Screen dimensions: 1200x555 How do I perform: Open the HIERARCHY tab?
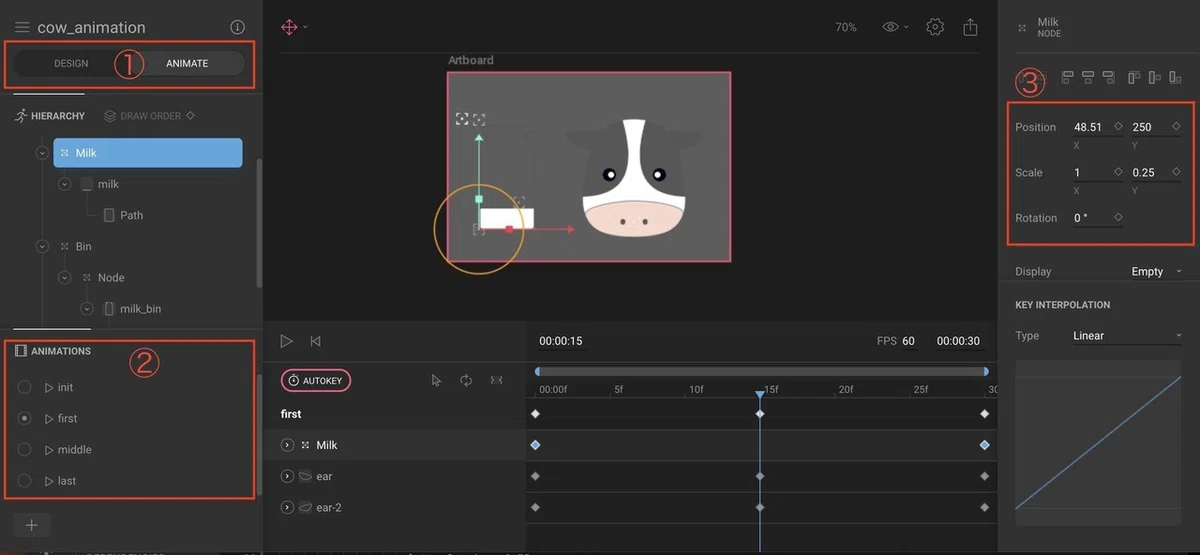[x=50, y=116]
